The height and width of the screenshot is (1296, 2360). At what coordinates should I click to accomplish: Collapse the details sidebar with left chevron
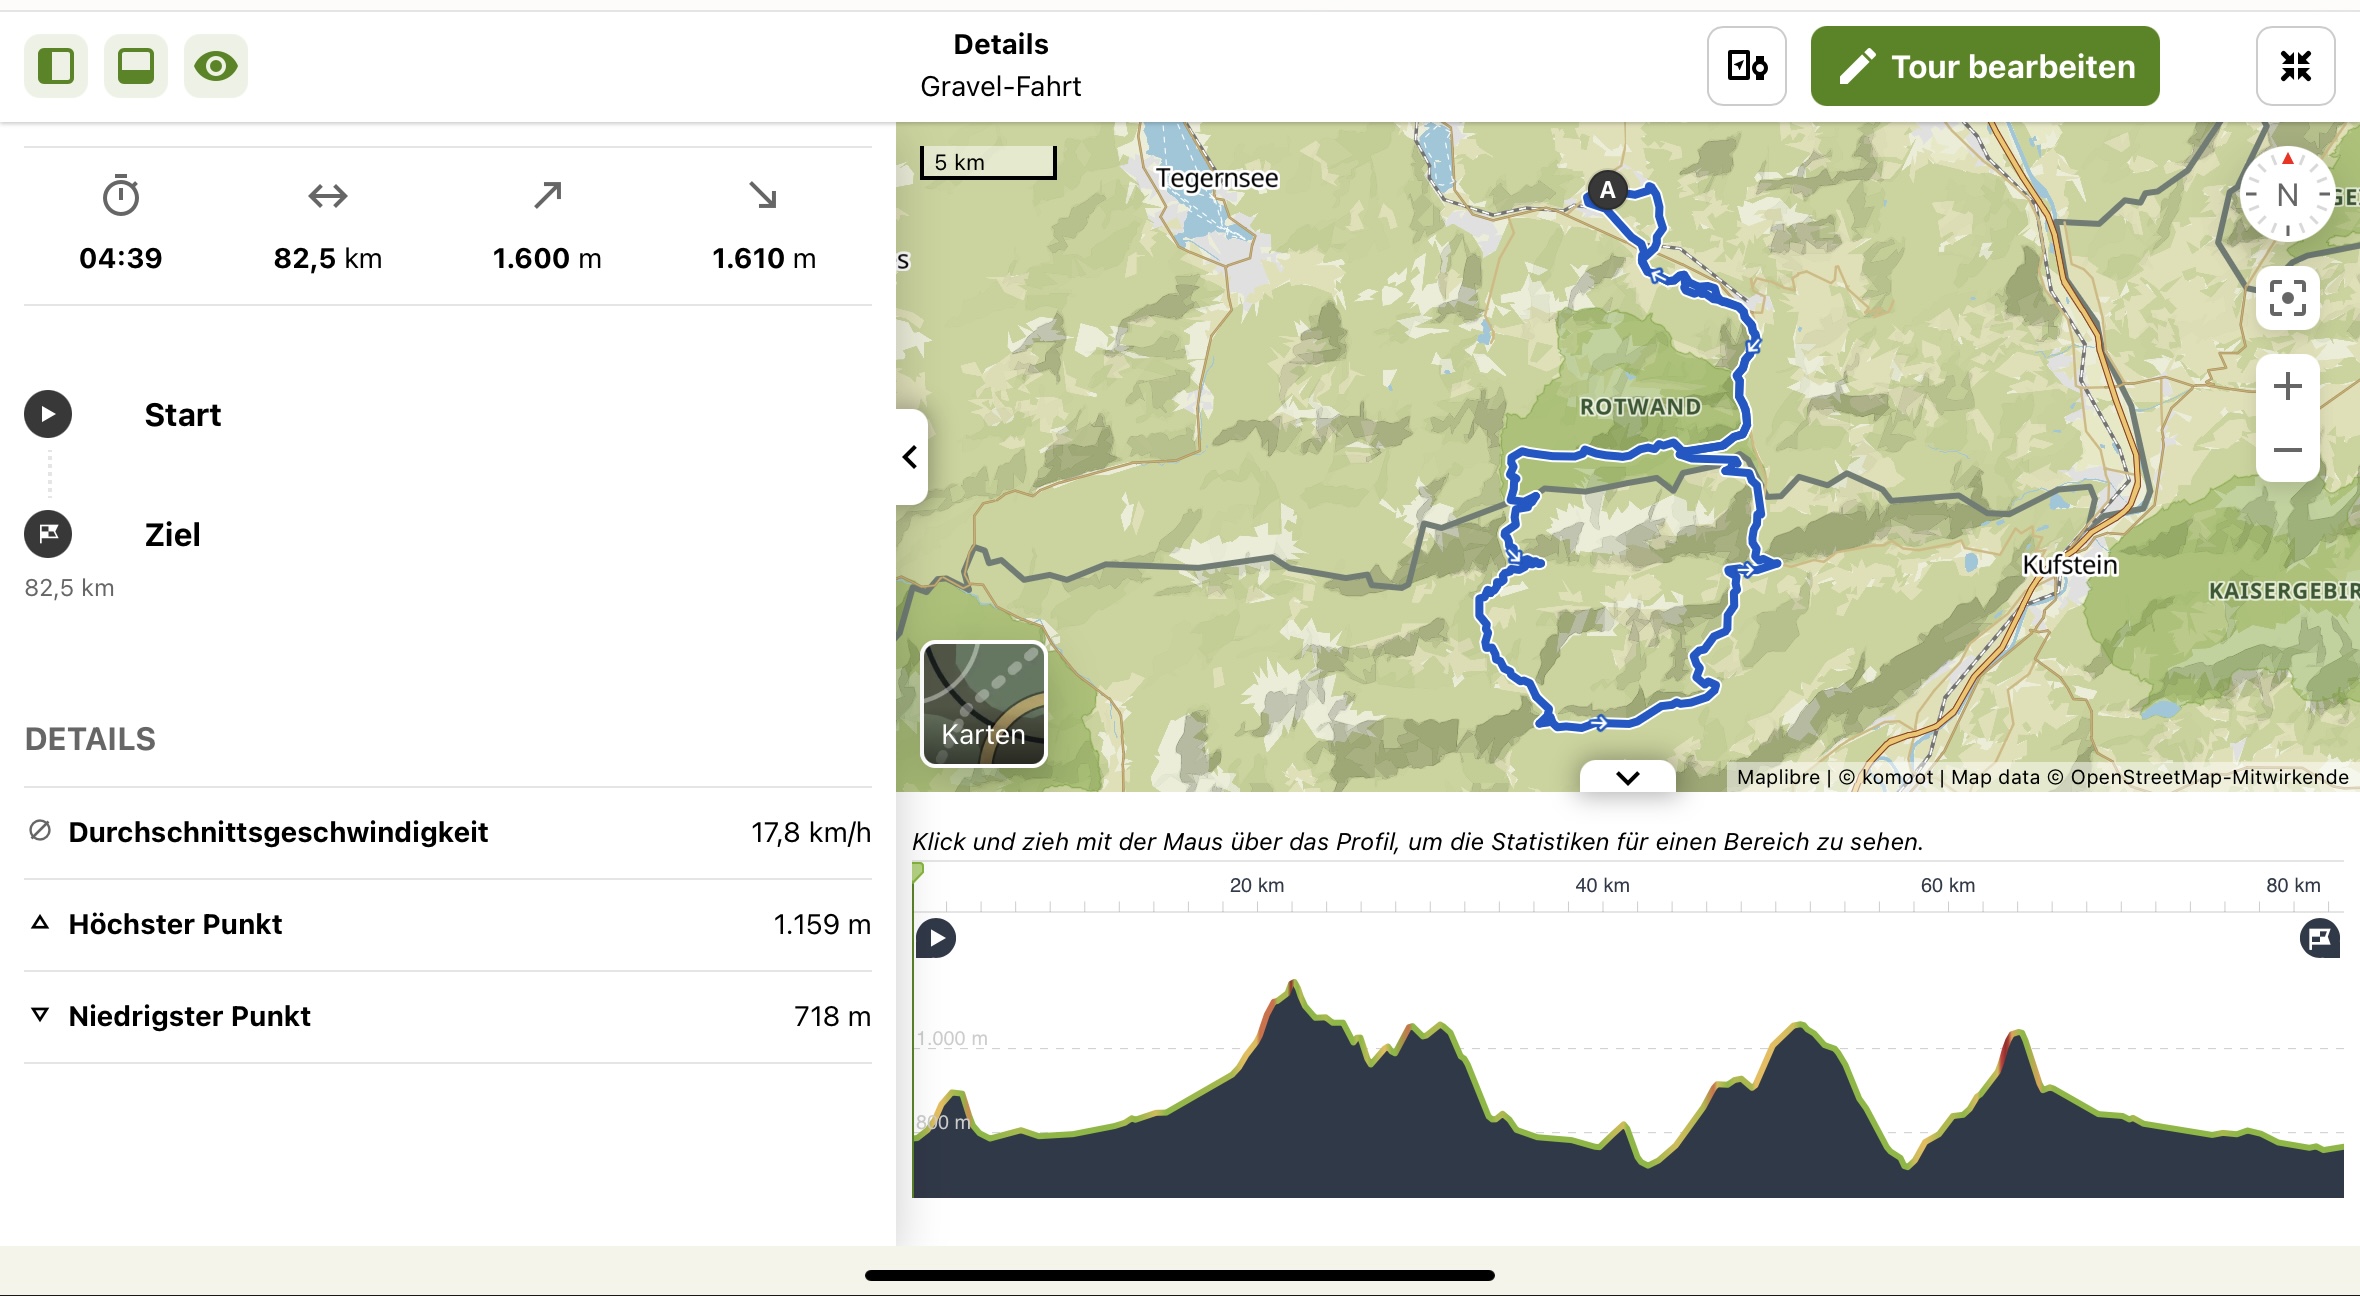pos(910,457)
